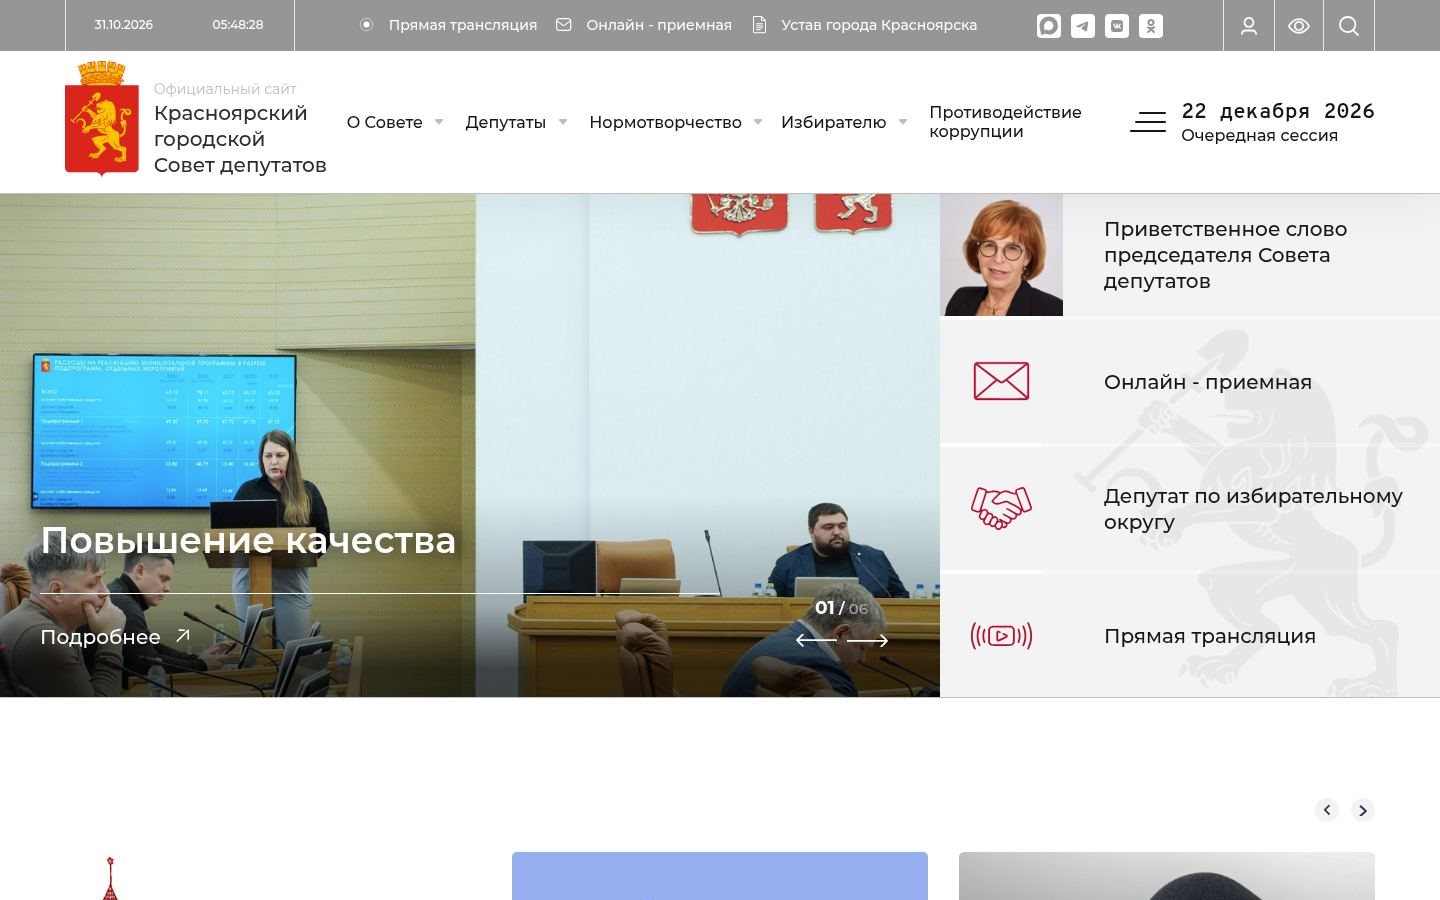Click the document icon beside Устав города Красноярска

click(x=760, y=25)
